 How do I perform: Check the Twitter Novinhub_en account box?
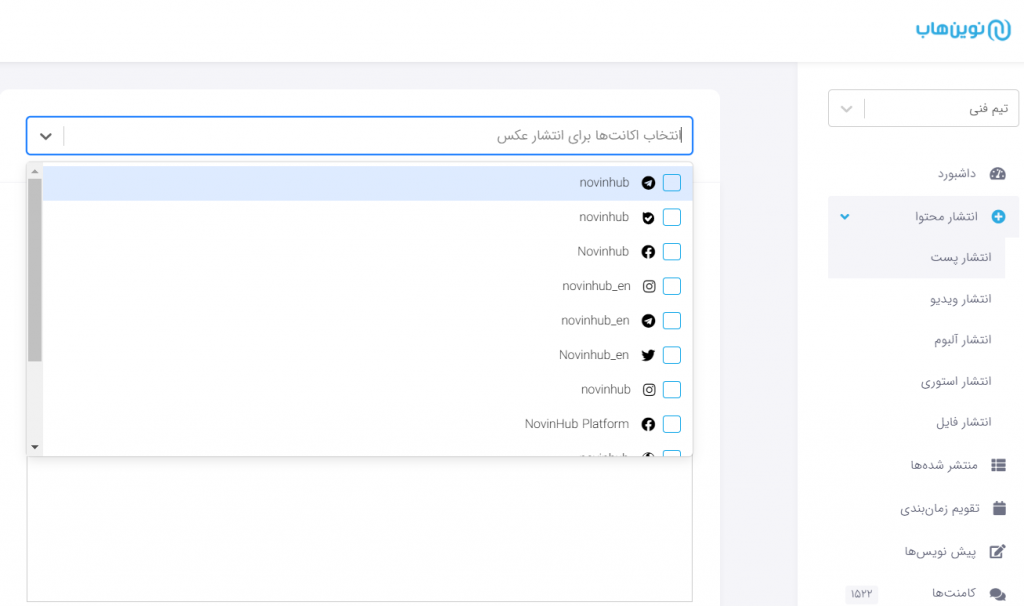(671, 355)
